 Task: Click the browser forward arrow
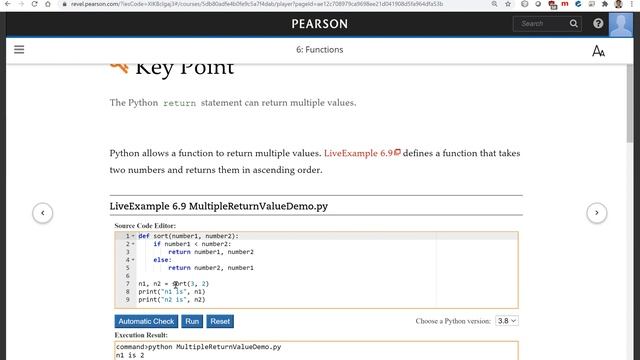pos(21,4)
